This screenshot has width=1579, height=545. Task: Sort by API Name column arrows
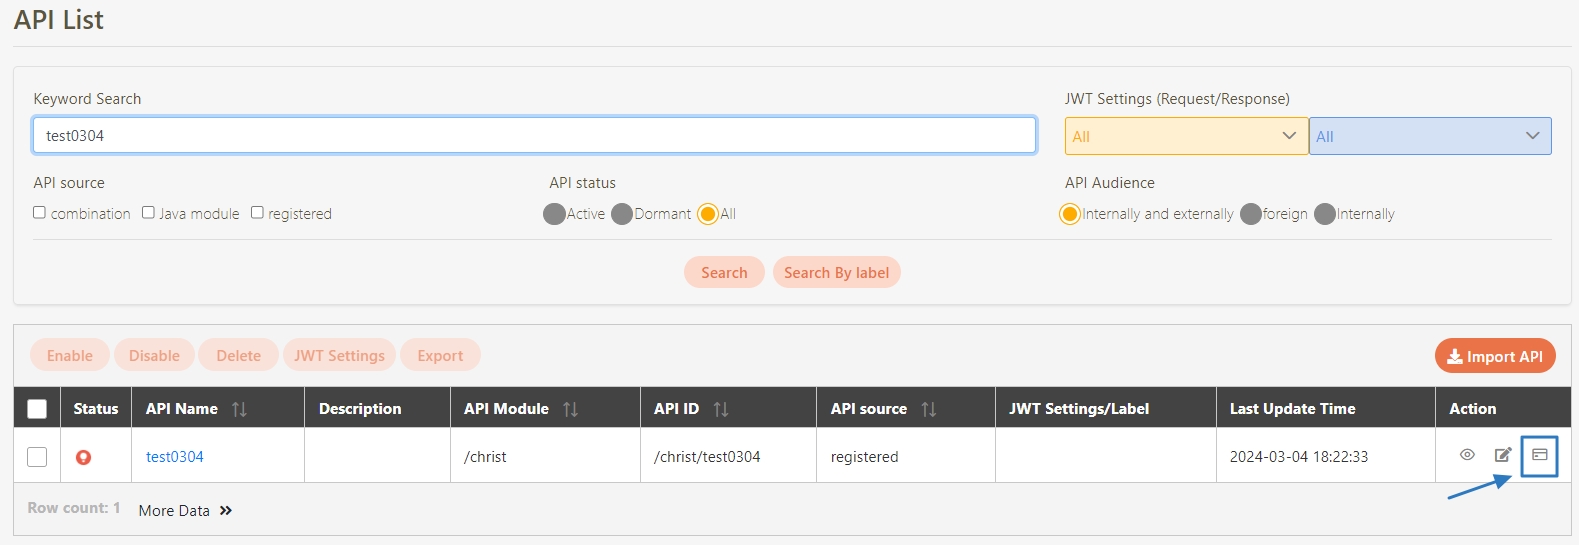[239, 409]
